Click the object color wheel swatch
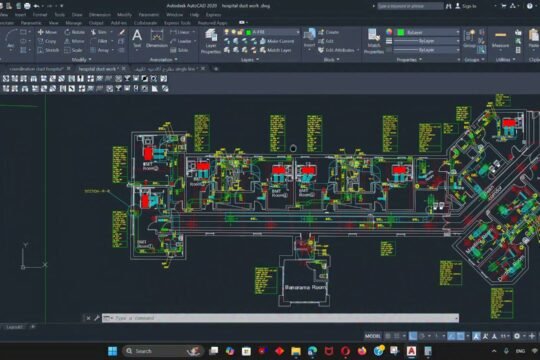The width and height of the screenshot is (540, 360). (x=389, y=32)
